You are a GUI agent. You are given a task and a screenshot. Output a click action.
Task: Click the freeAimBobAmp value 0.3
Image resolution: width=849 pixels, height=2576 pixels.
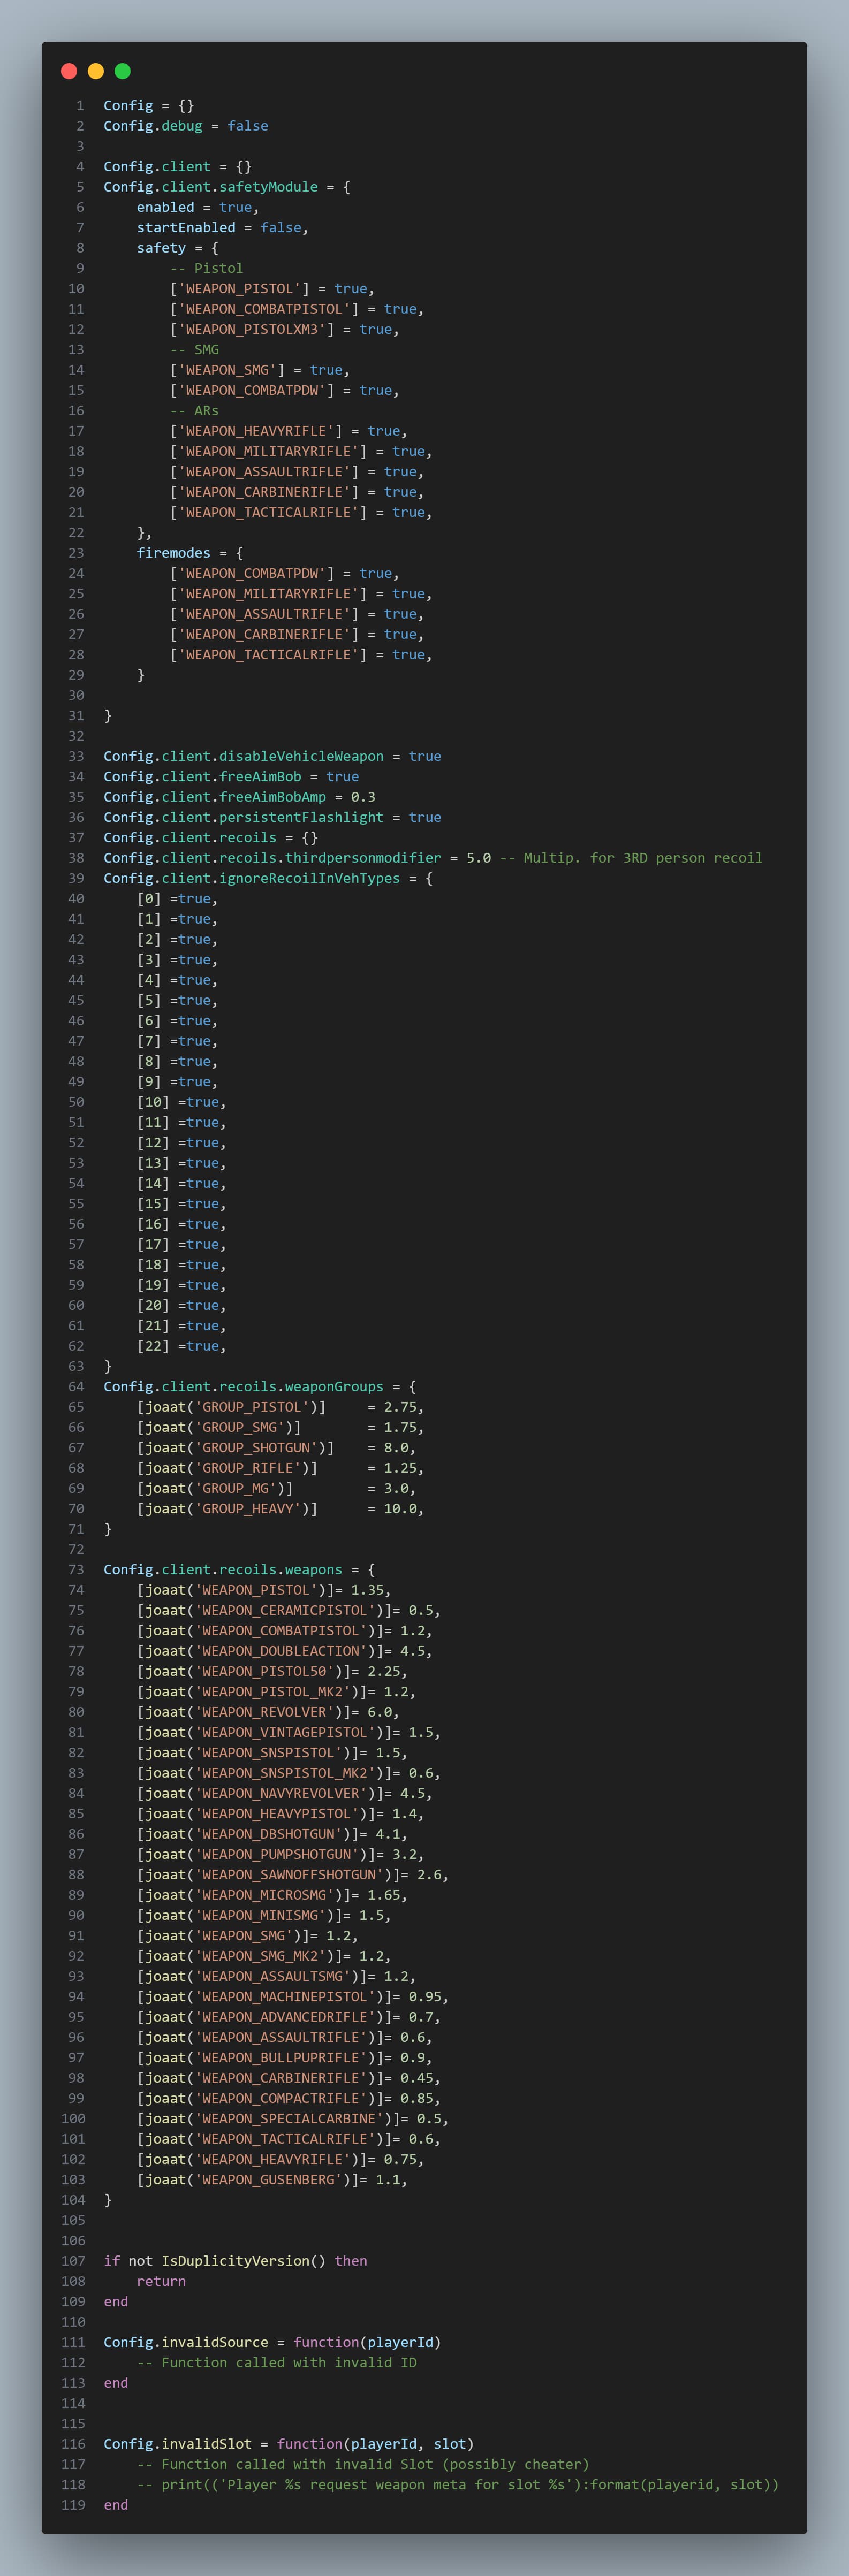click(363, 797)
